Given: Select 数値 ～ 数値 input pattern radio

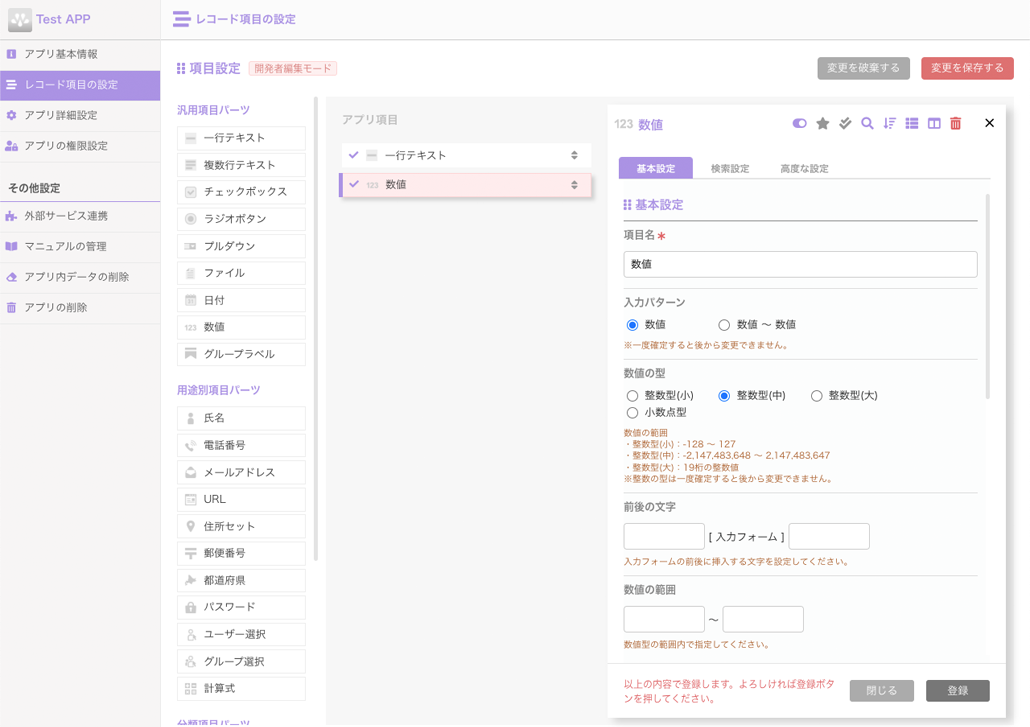Looking at the screenshot, I should [x=724, y=325].
